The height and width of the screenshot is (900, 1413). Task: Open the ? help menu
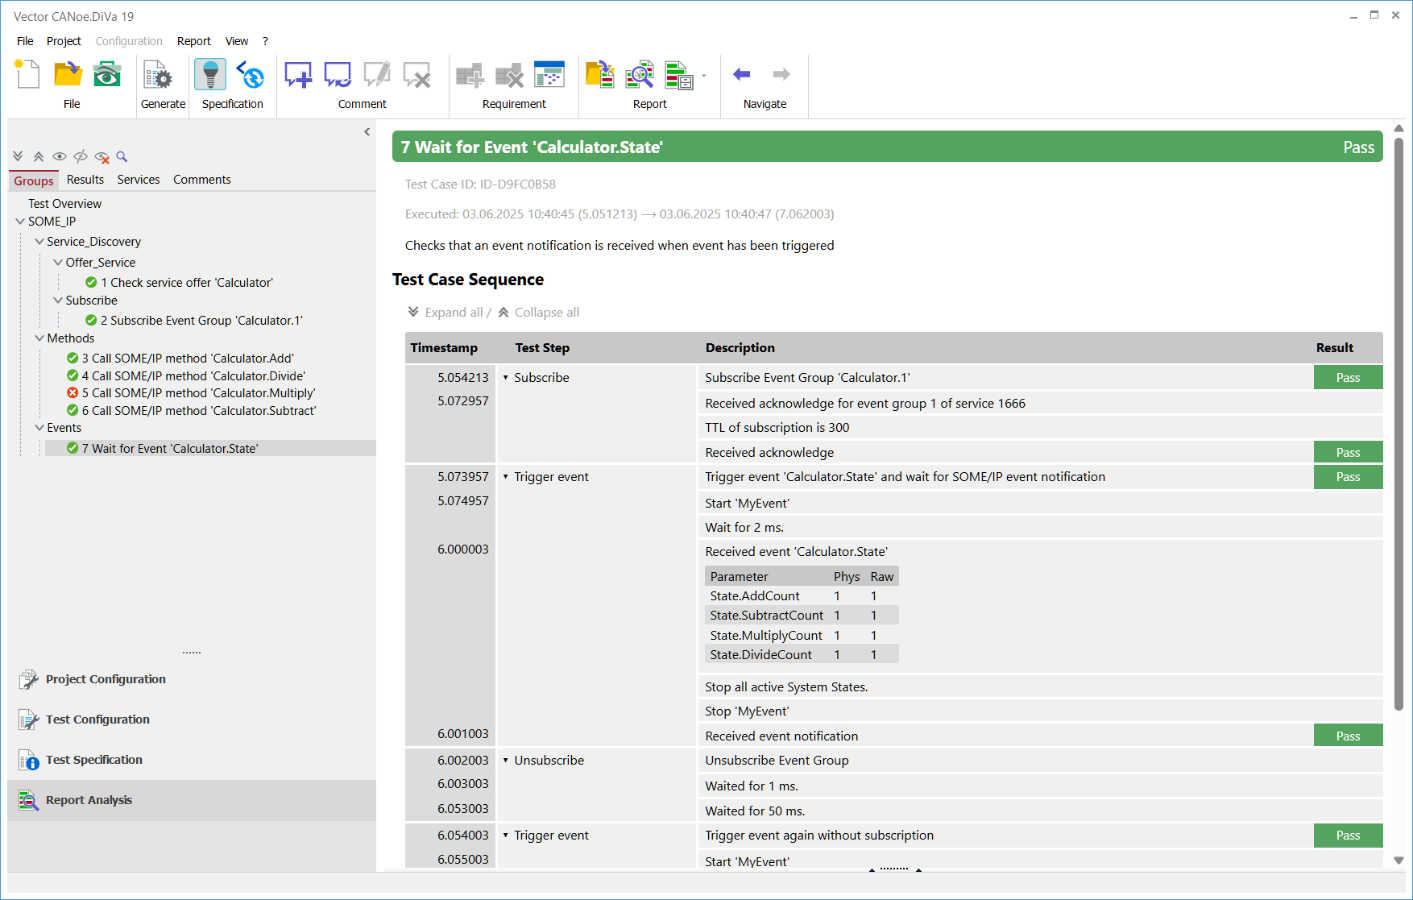265,41
